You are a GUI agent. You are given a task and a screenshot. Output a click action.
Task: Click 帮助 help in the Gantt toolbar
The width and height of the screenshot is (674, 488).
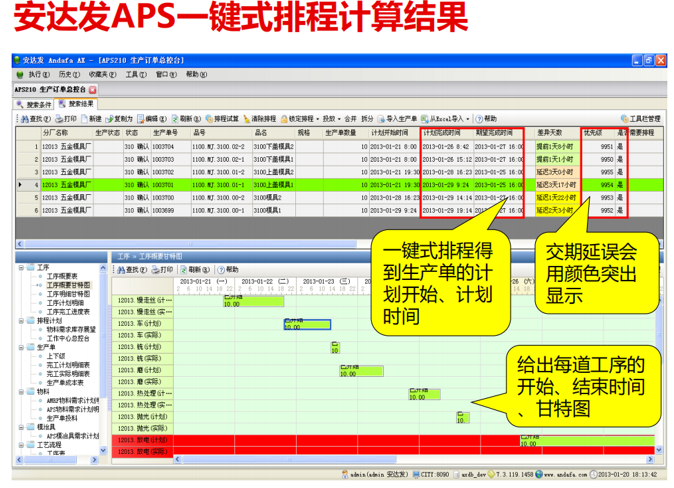228,270
